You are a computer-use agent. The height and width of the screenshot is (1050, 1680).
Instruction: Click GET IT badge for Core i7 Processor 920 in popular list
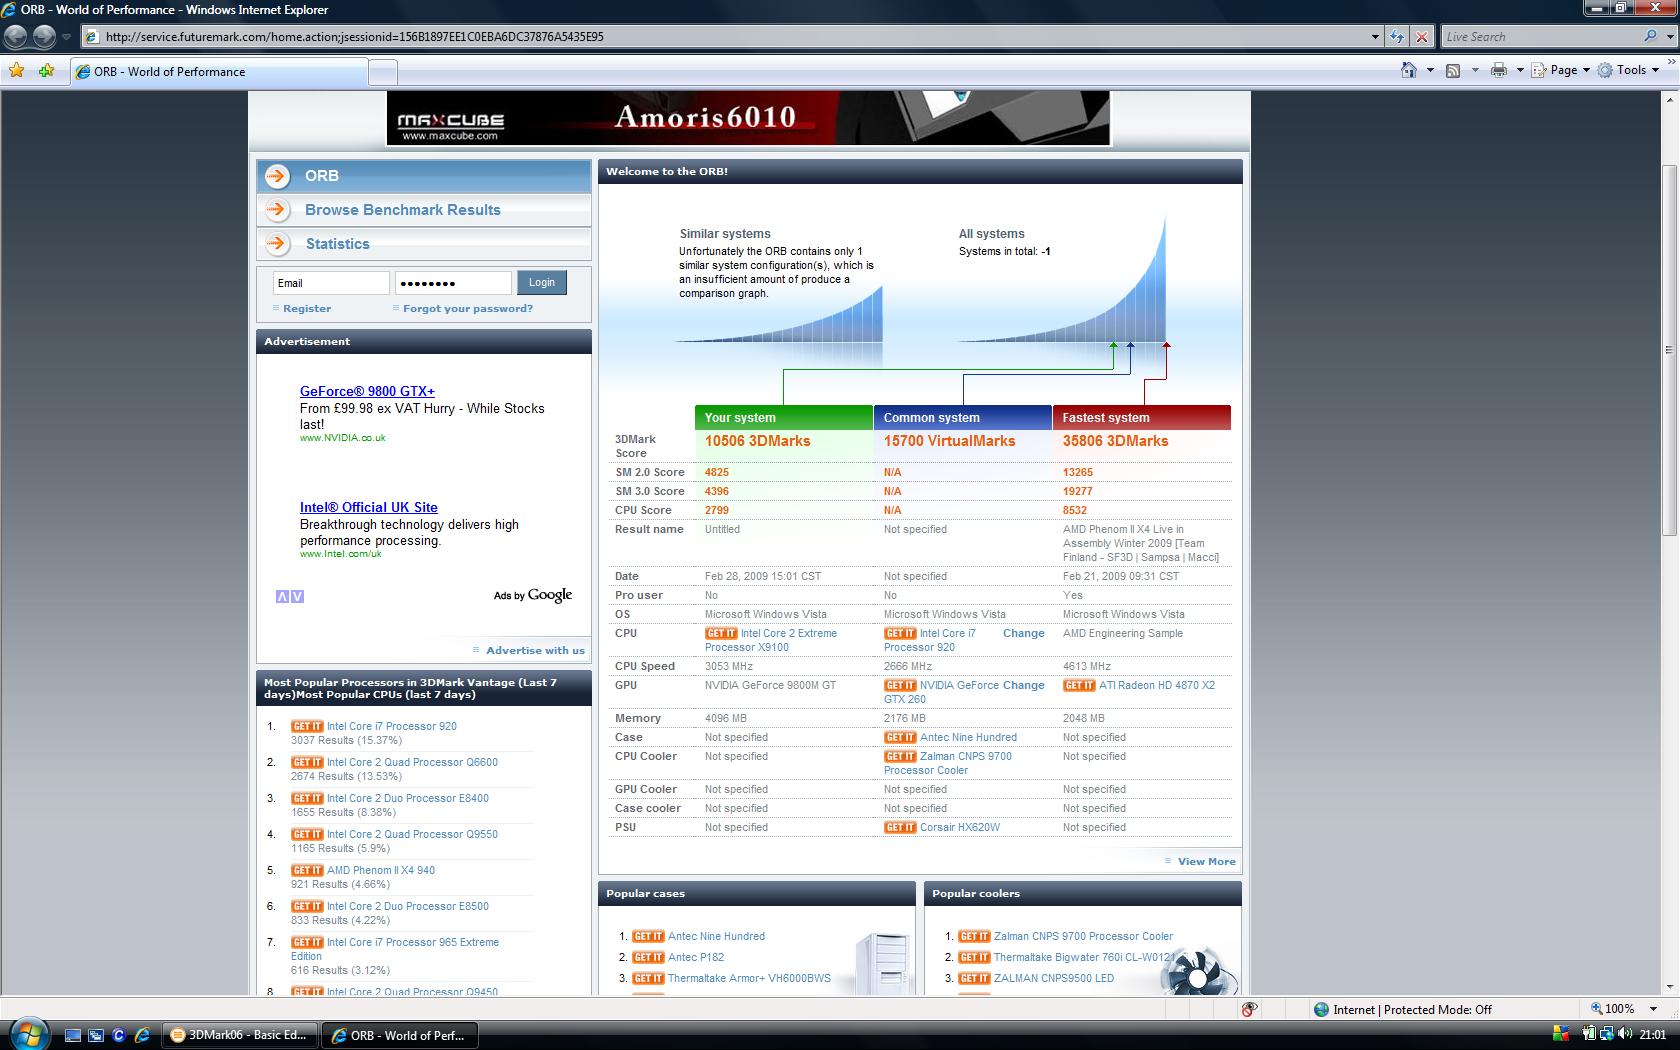(x=307, y=726)
